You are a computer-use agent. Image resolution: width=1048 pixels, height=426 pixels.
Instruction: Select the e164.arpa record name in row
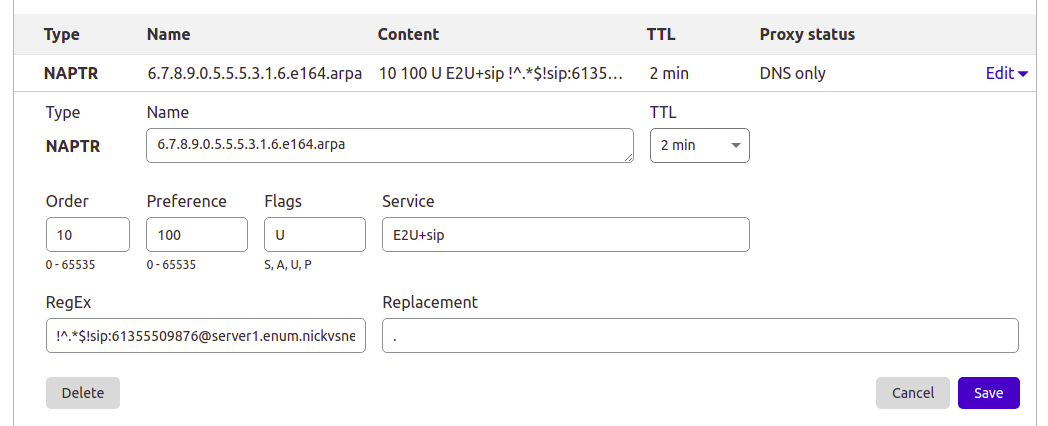point(254,73)
